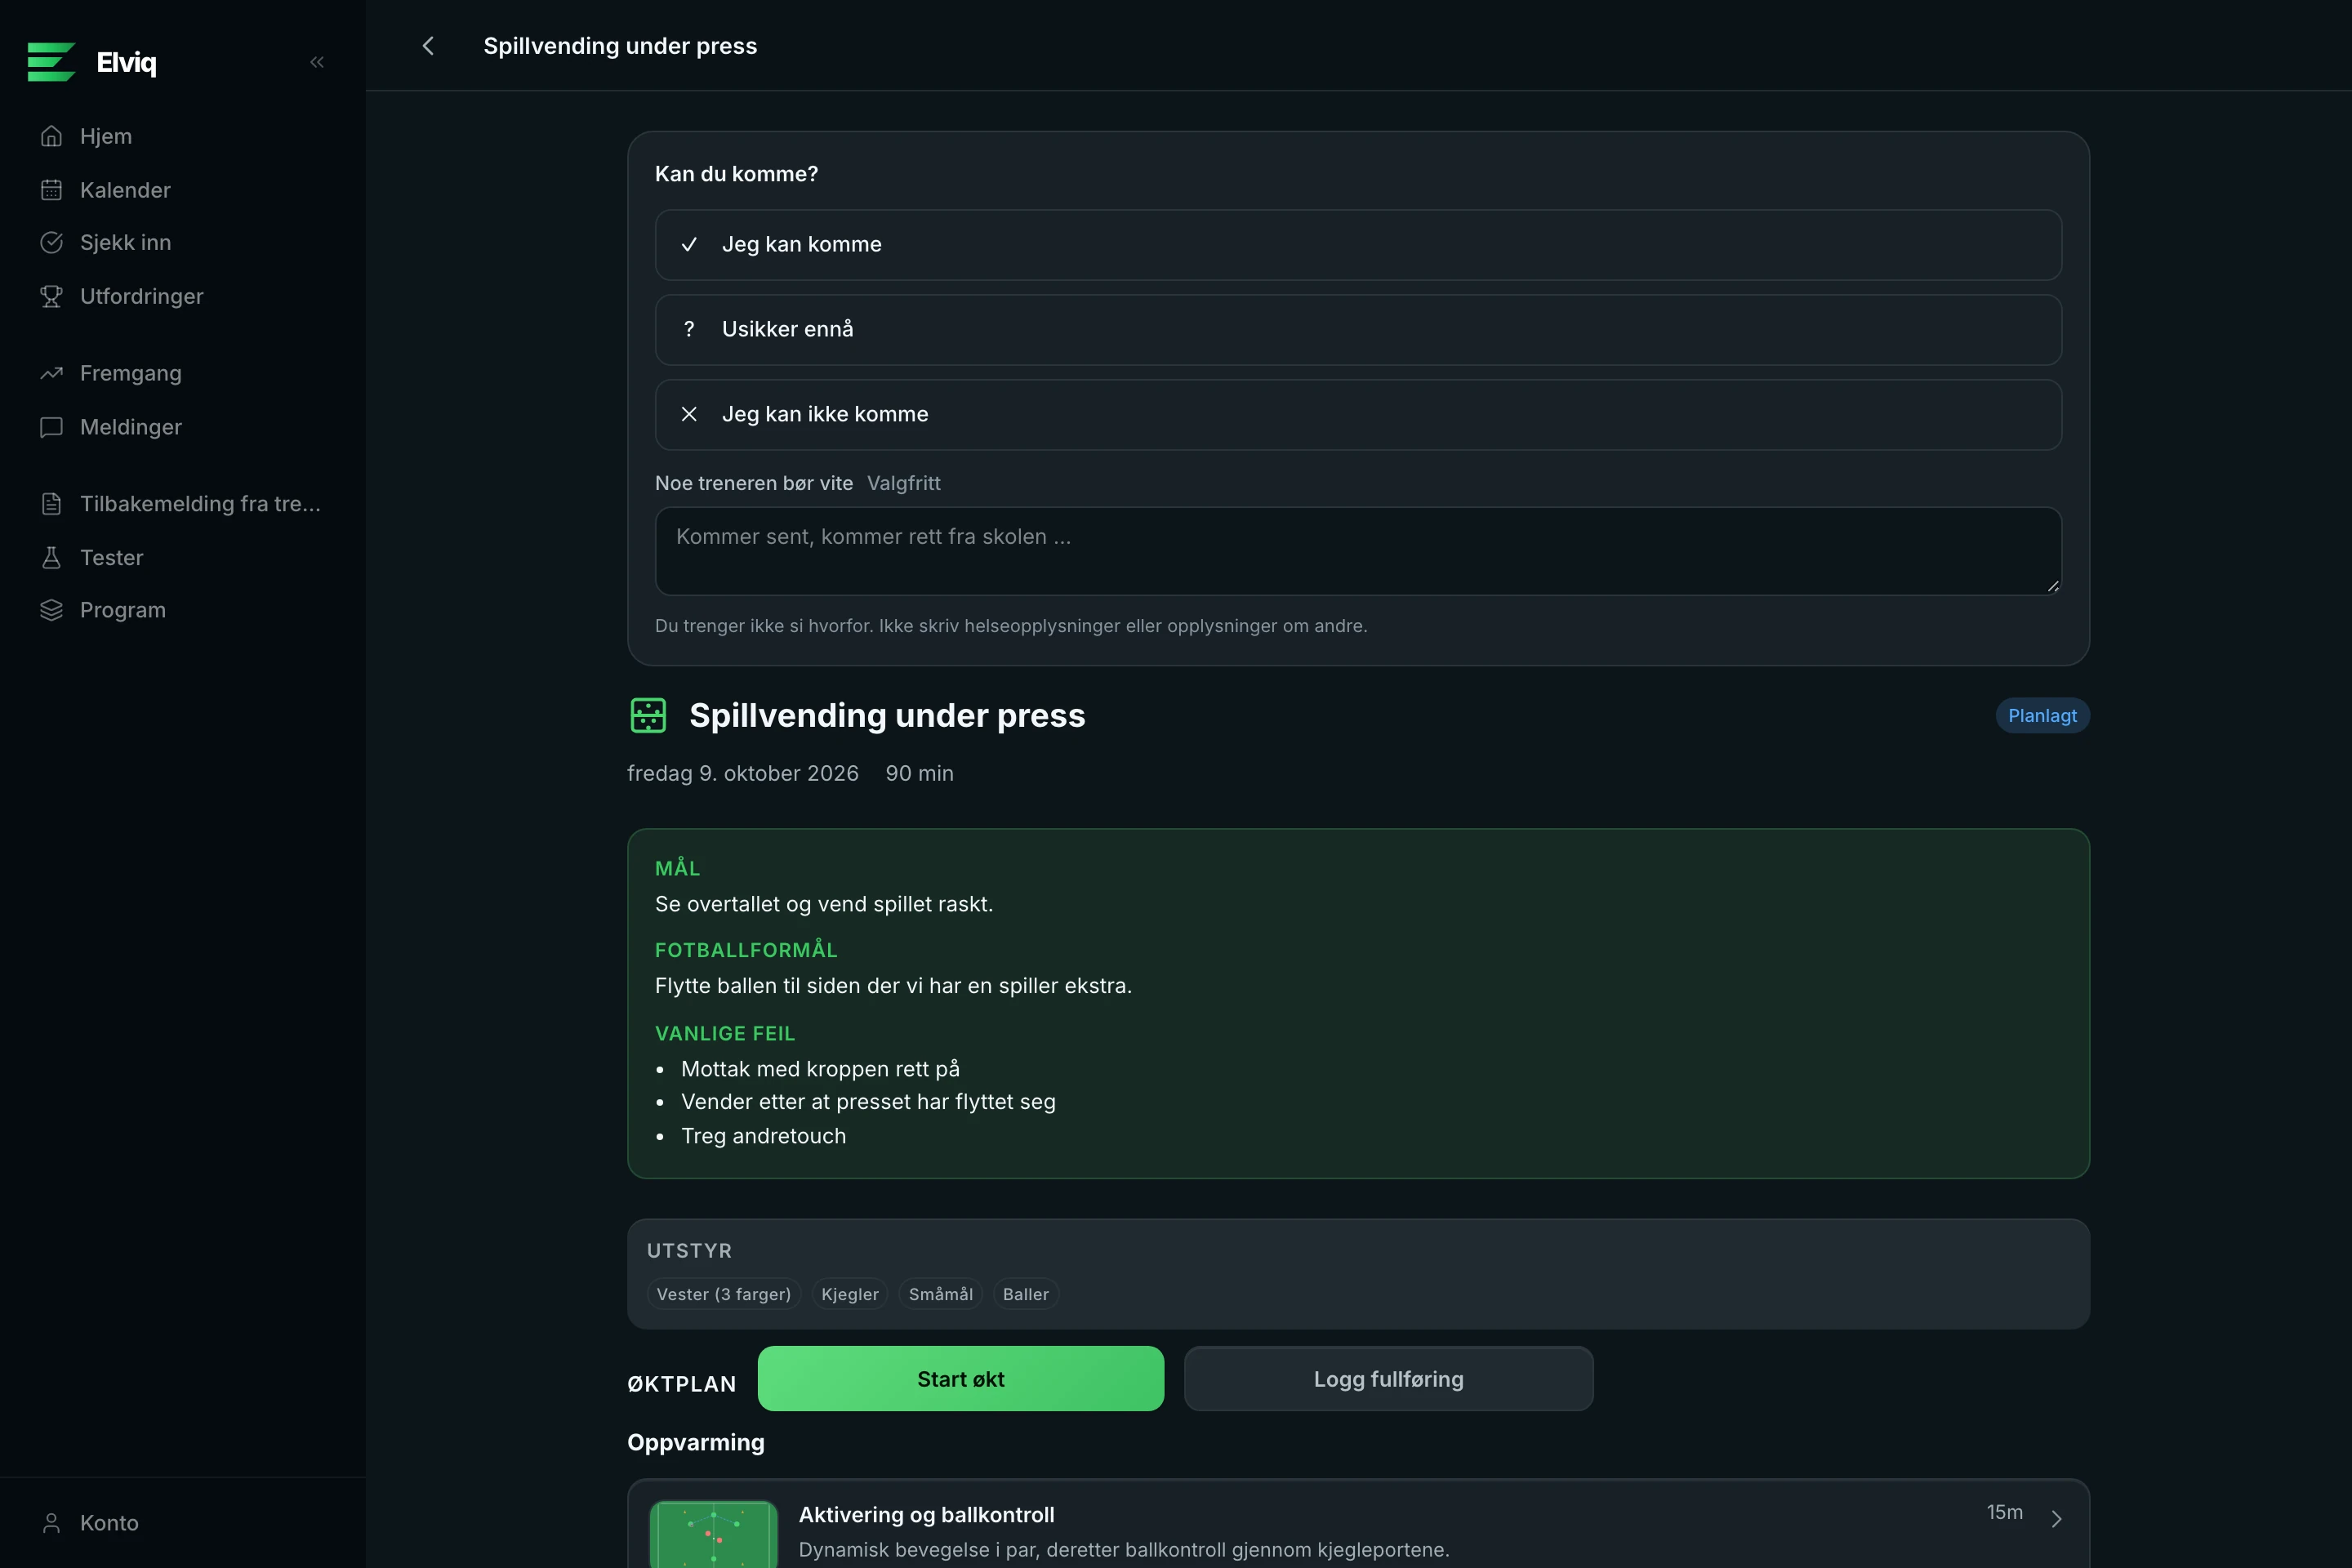Image resolution: width=2352 pixels, height=1568 pixels.
Task: Click the Planlagt status badge
Action: click(x=2042, y=716)
